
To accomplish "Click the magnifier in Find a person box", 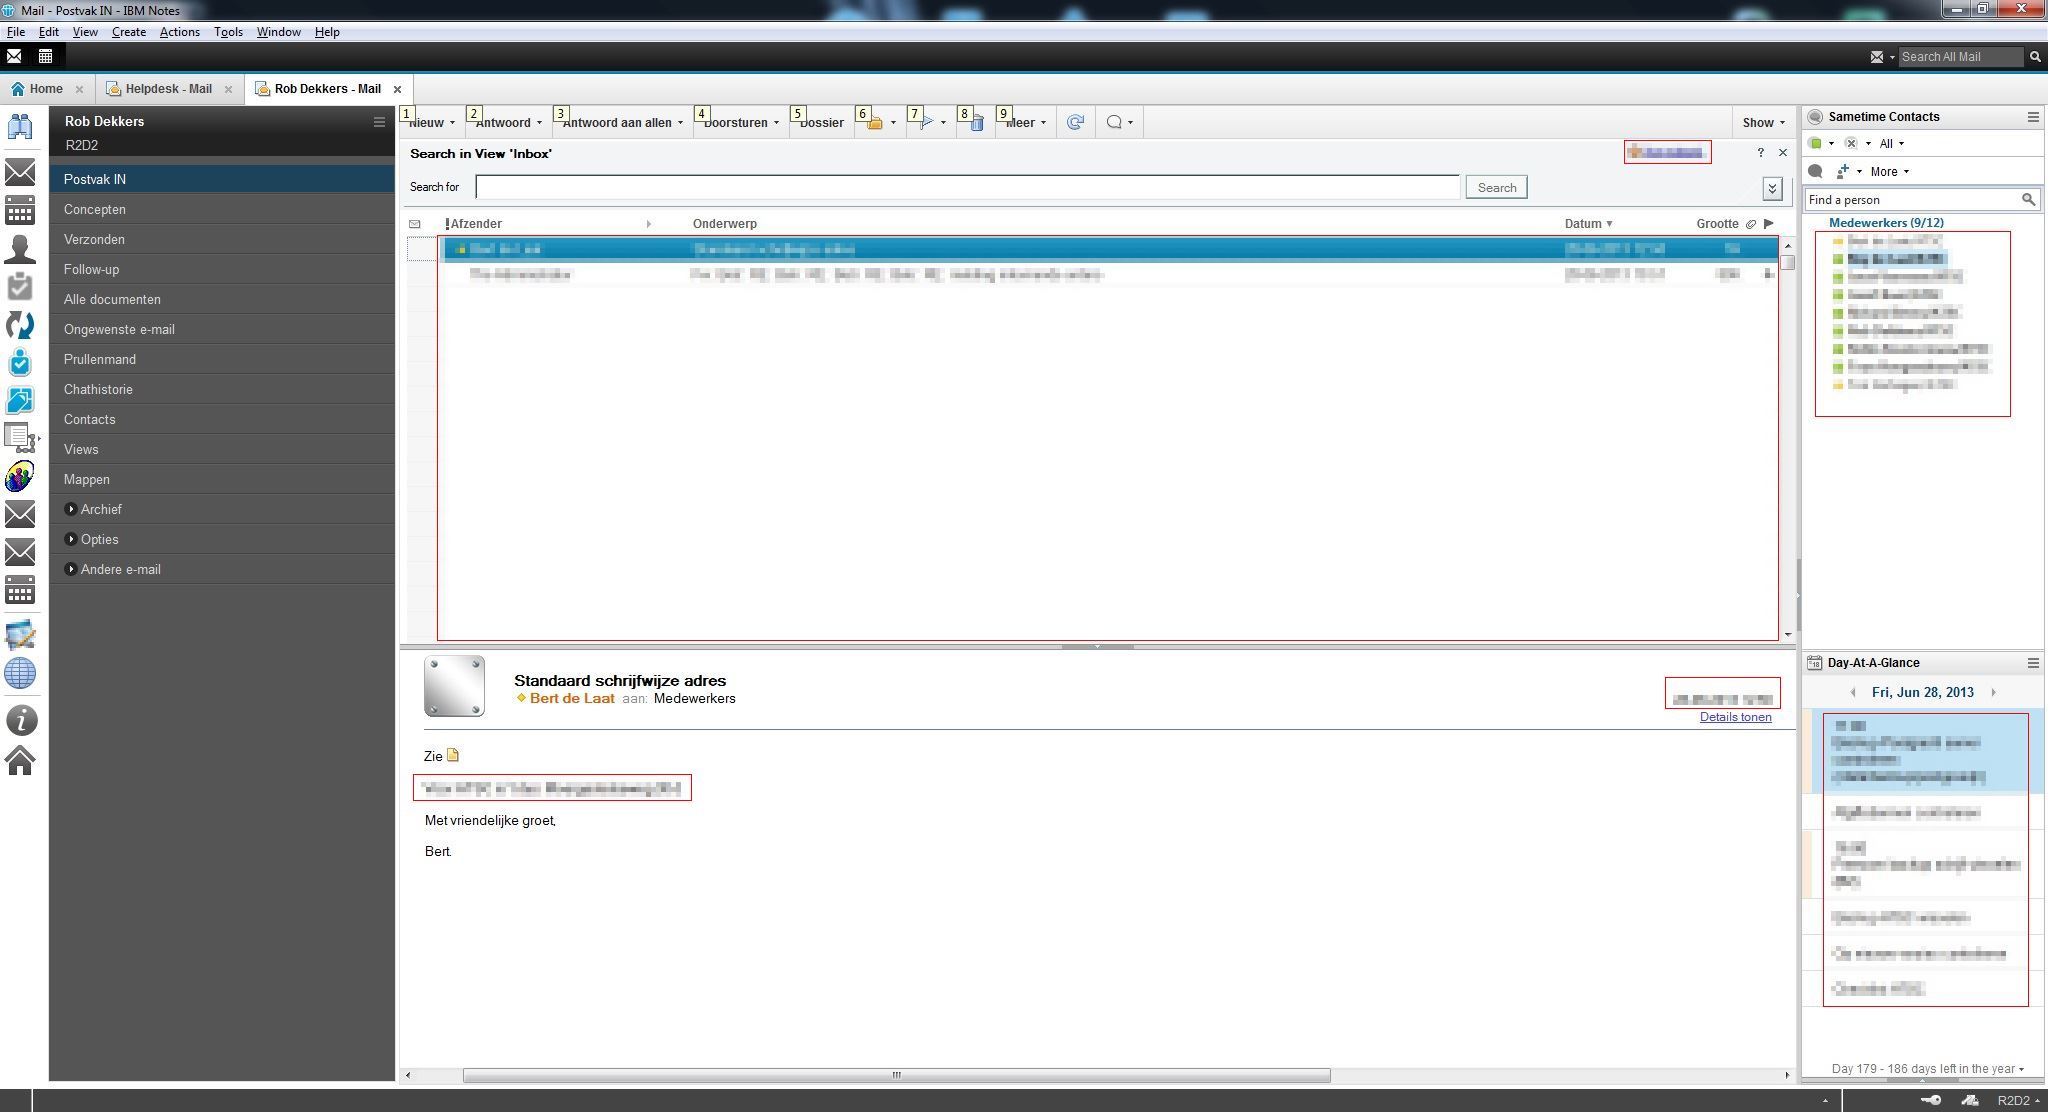I will coord(2028,200).
